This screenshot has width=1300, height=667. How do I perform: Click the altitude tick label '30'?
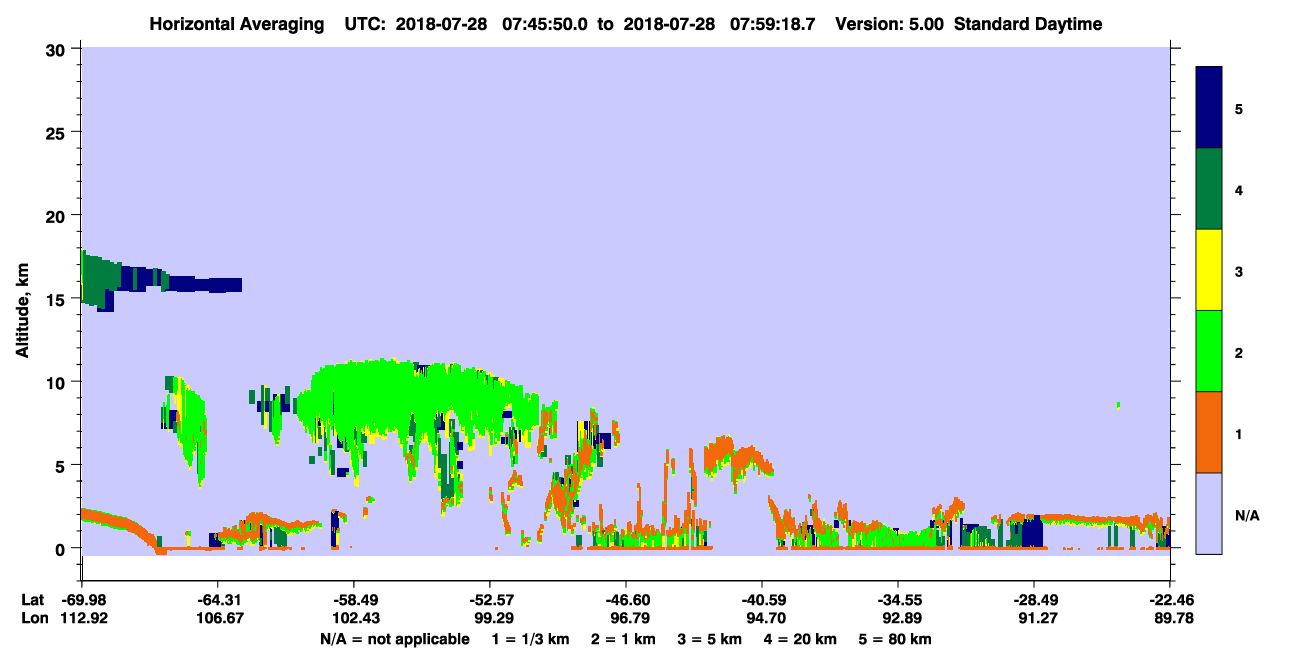pyautogui.click(x=58, y=49)
